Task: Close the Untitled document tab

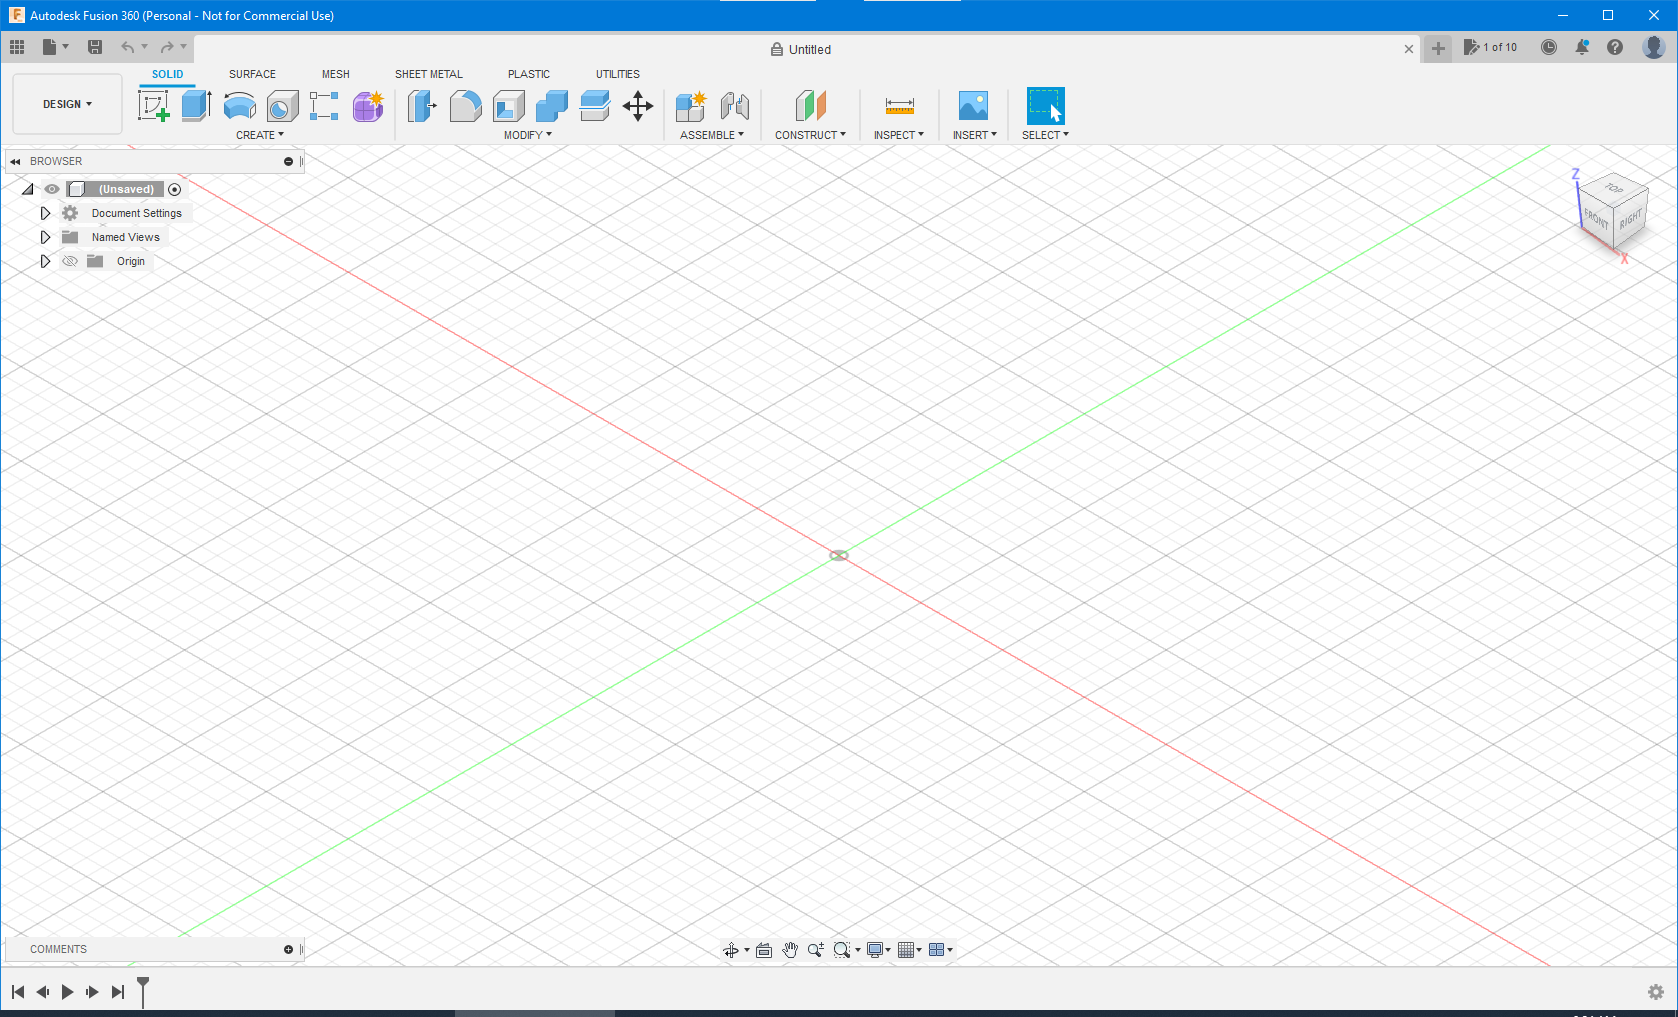Action: point(1409,49)
